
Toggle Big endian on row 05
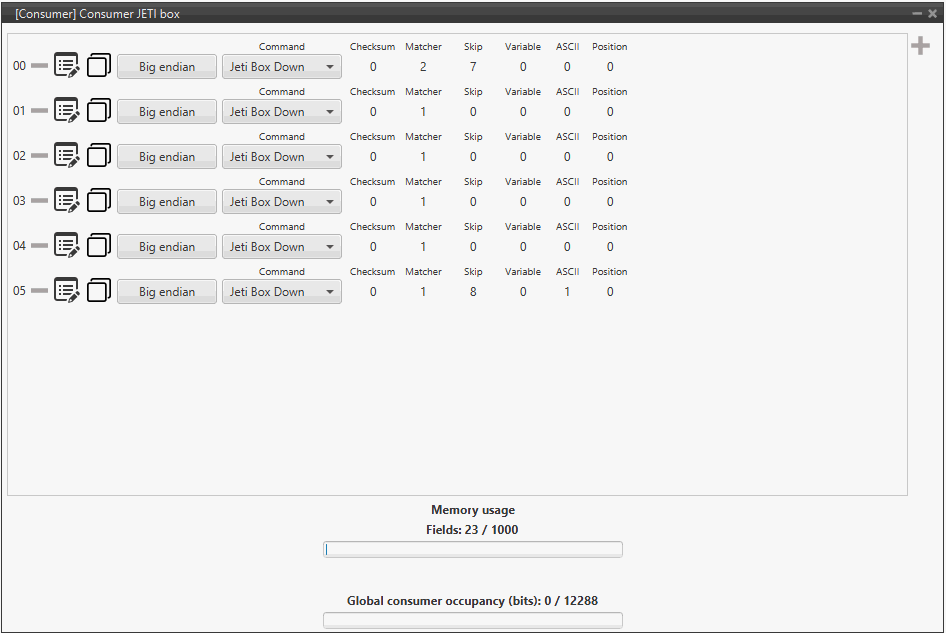coord(167,292)
